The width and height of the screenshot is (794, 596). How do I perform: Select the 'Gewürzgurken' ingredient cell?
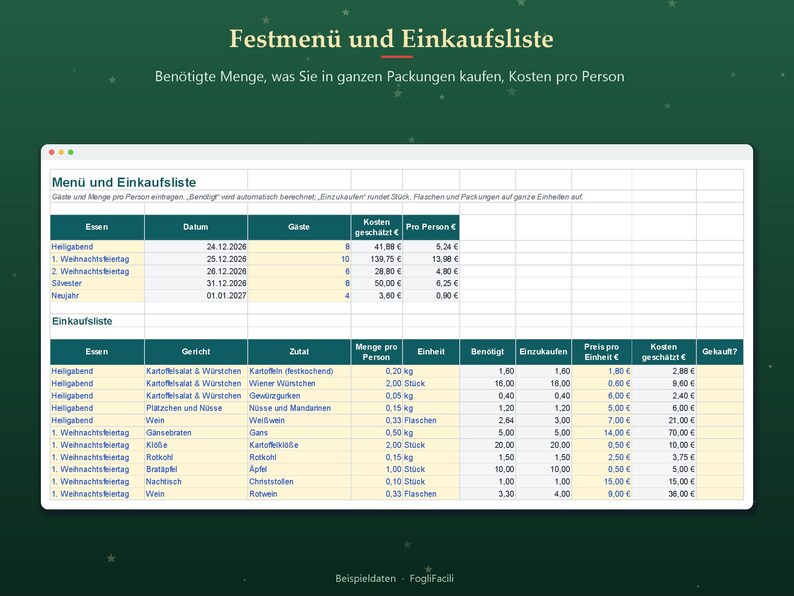299,396
